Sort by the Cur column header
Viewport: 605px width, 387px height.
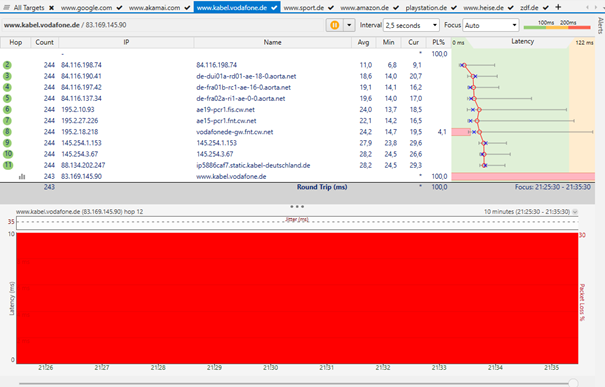click(x=413, y=42)
